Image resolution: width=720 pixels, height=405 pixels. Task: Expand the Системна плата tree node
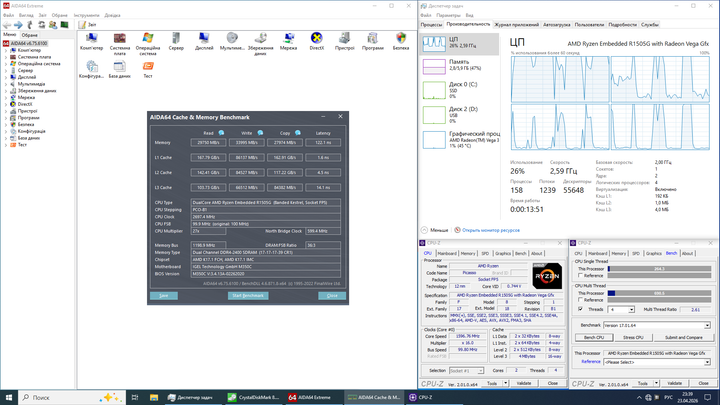pos(6,57)
